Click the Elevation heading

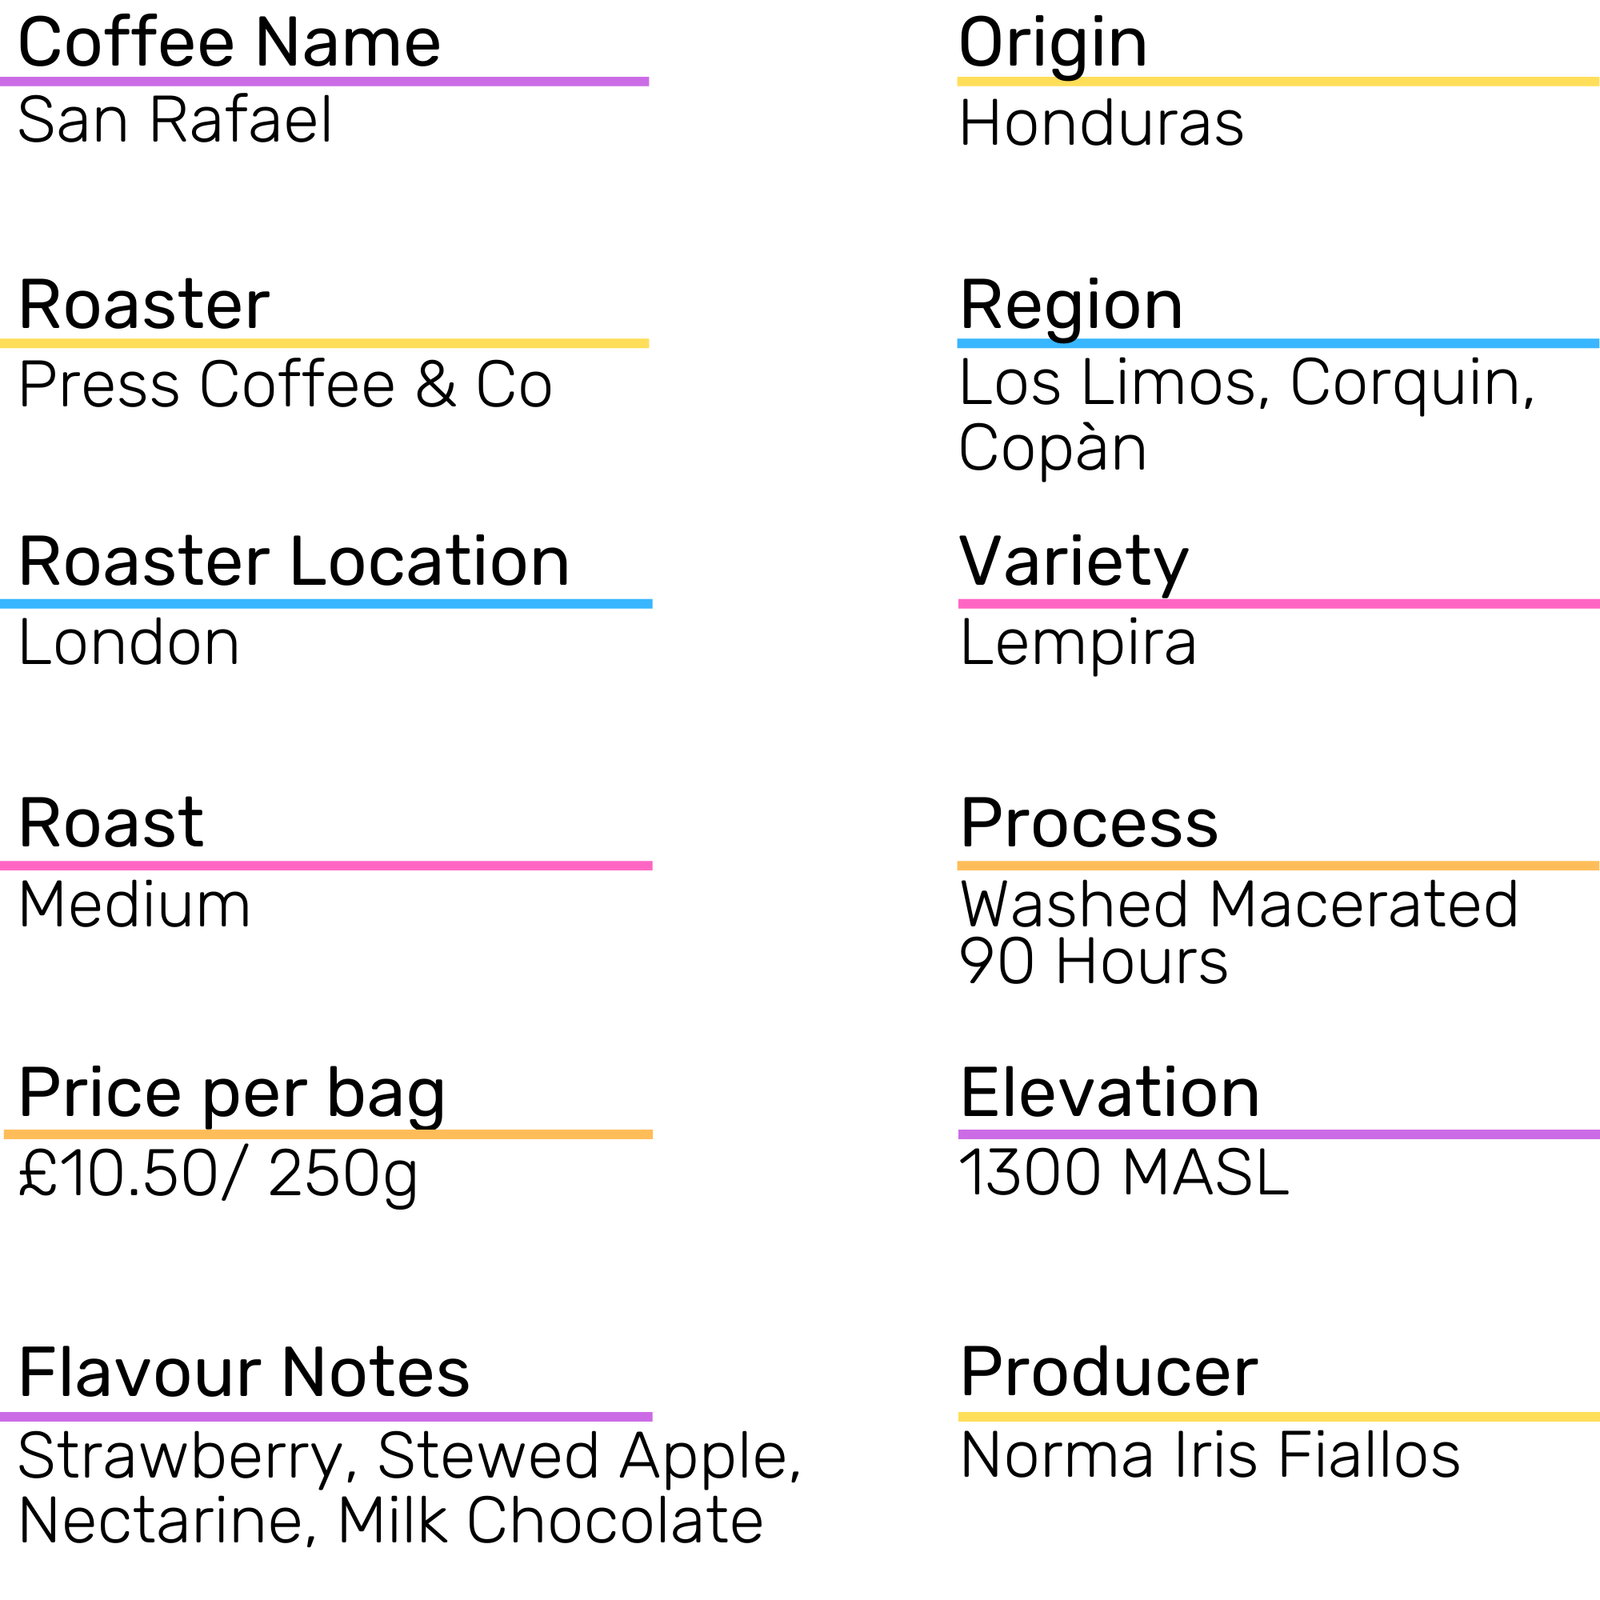point(1109,1093)
